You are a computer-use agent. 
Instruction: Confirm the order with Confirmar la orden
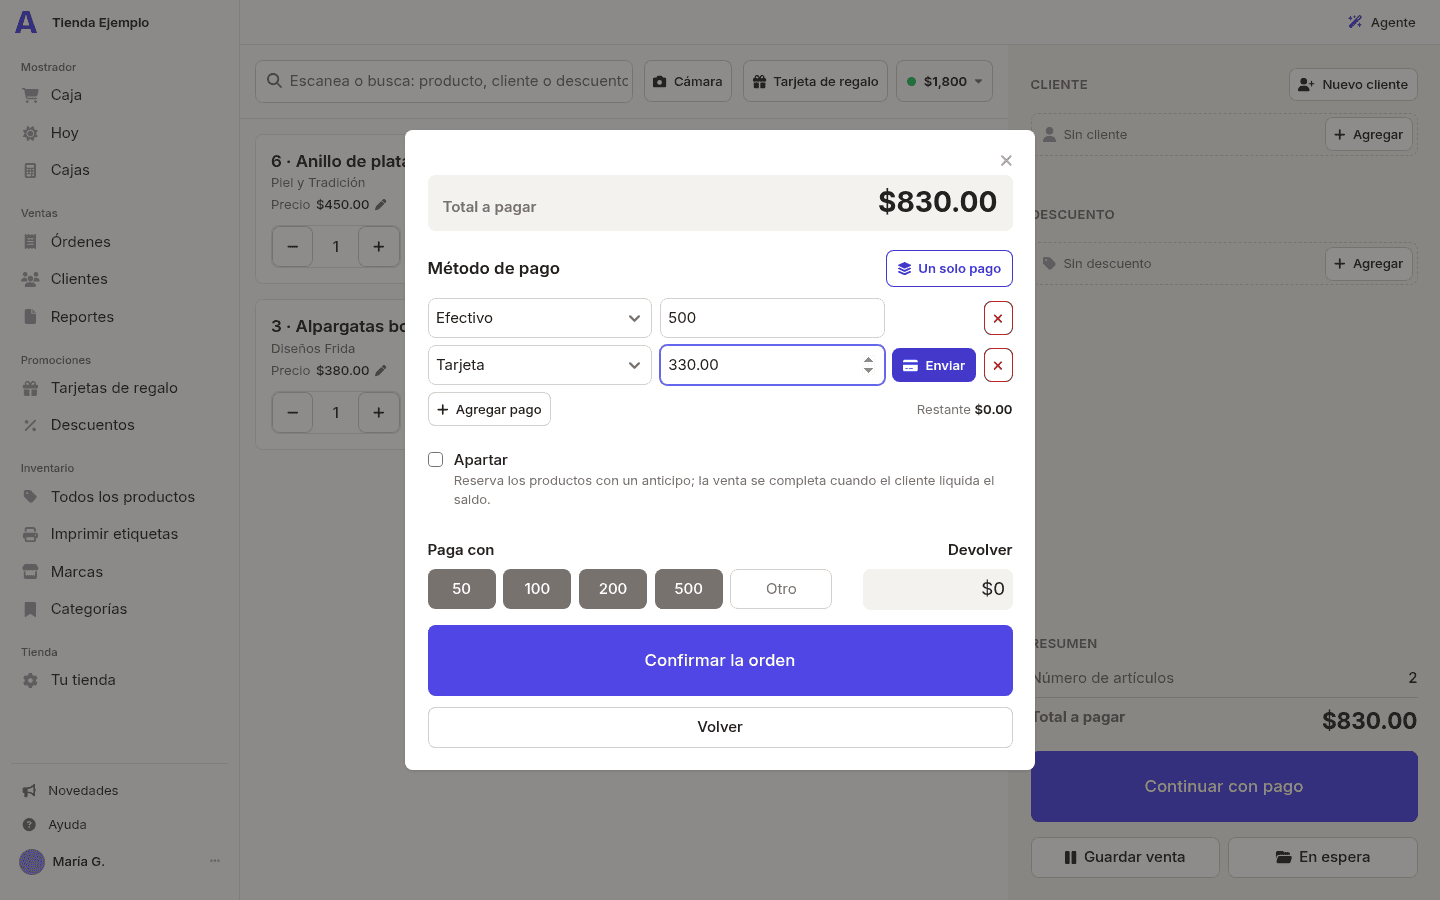pos(720,660)
